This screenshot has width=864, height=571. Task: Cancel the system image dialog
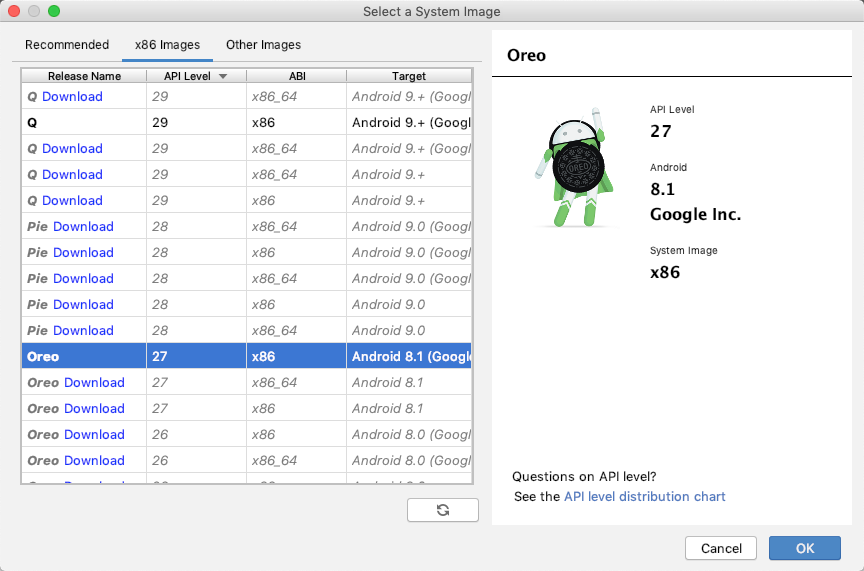(x=721, y=548)
